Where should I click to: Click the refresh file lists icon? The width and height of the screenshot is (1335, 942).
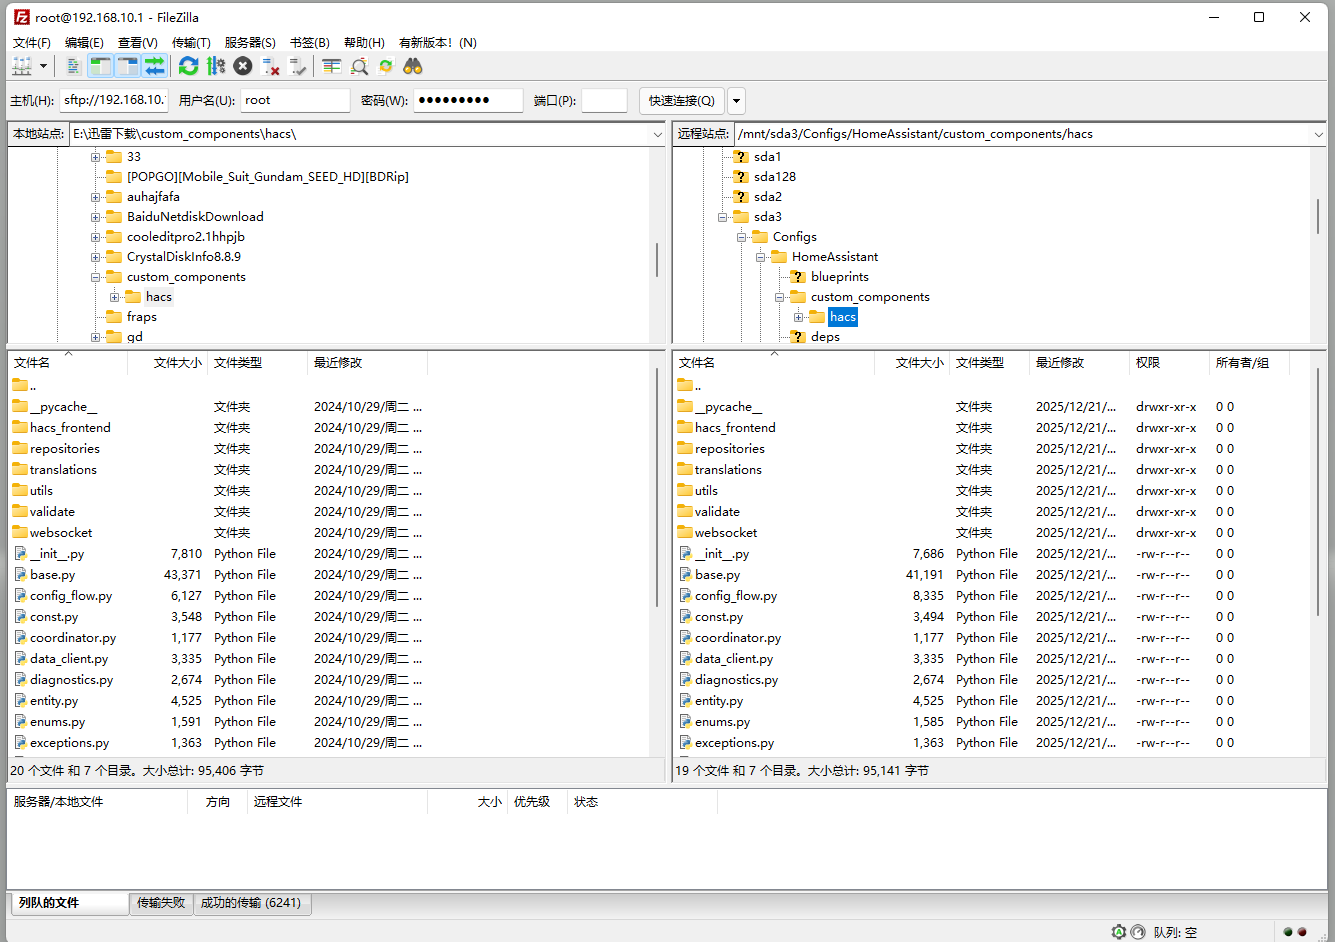point(188,66)
